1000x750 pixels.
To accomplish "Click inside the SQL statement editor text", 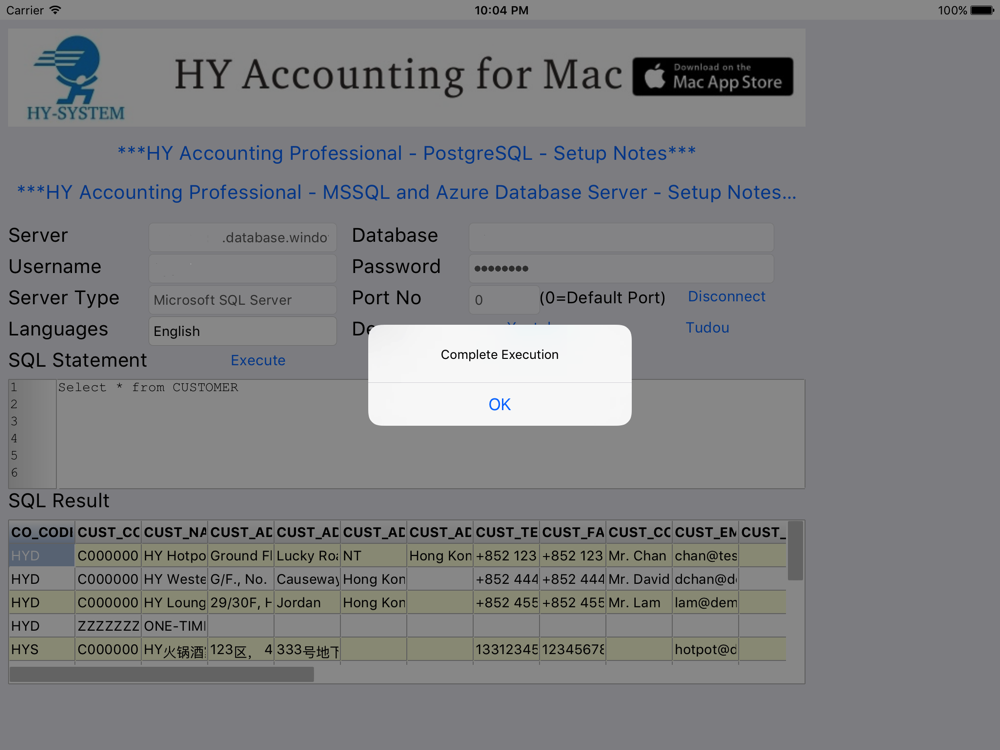I will [148, 387].
